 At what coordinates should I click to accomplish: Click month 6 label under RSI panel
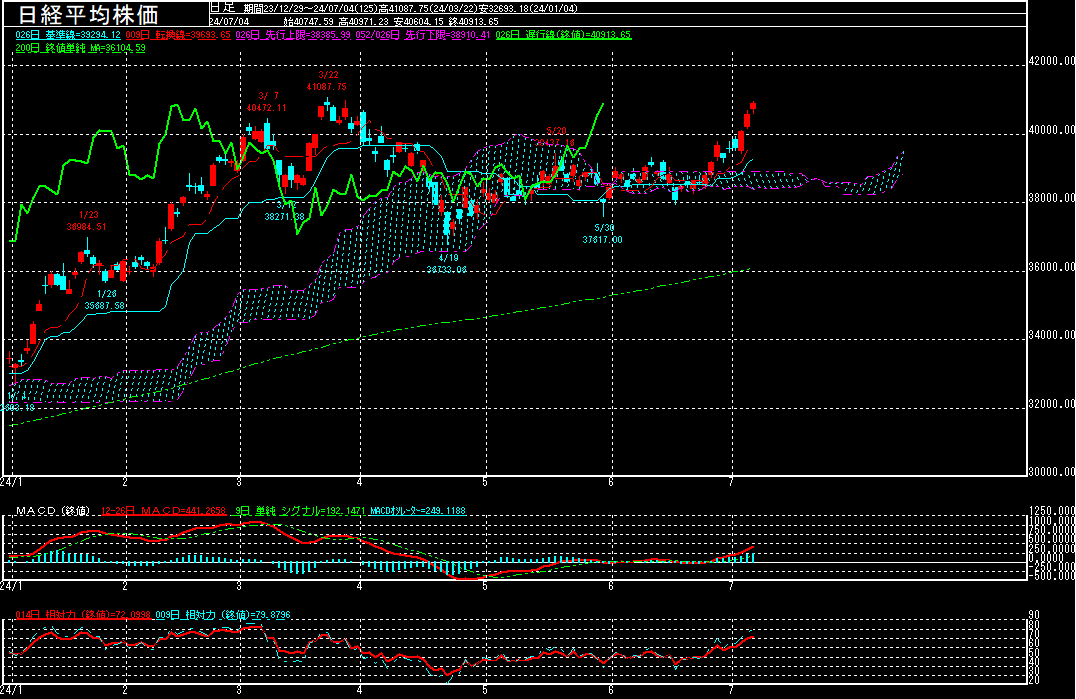[x=611, y=690]
